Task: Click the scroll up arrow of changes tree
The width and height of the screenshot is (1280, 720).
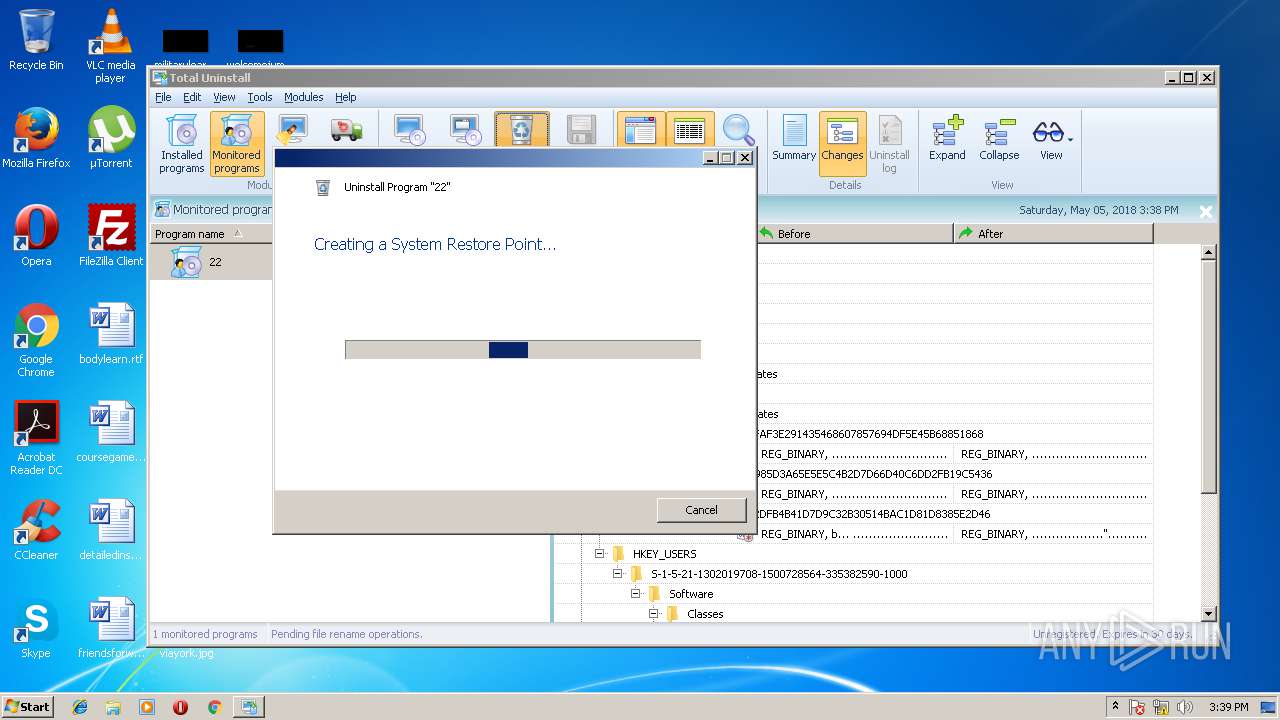Action: tap(1208, 252)
